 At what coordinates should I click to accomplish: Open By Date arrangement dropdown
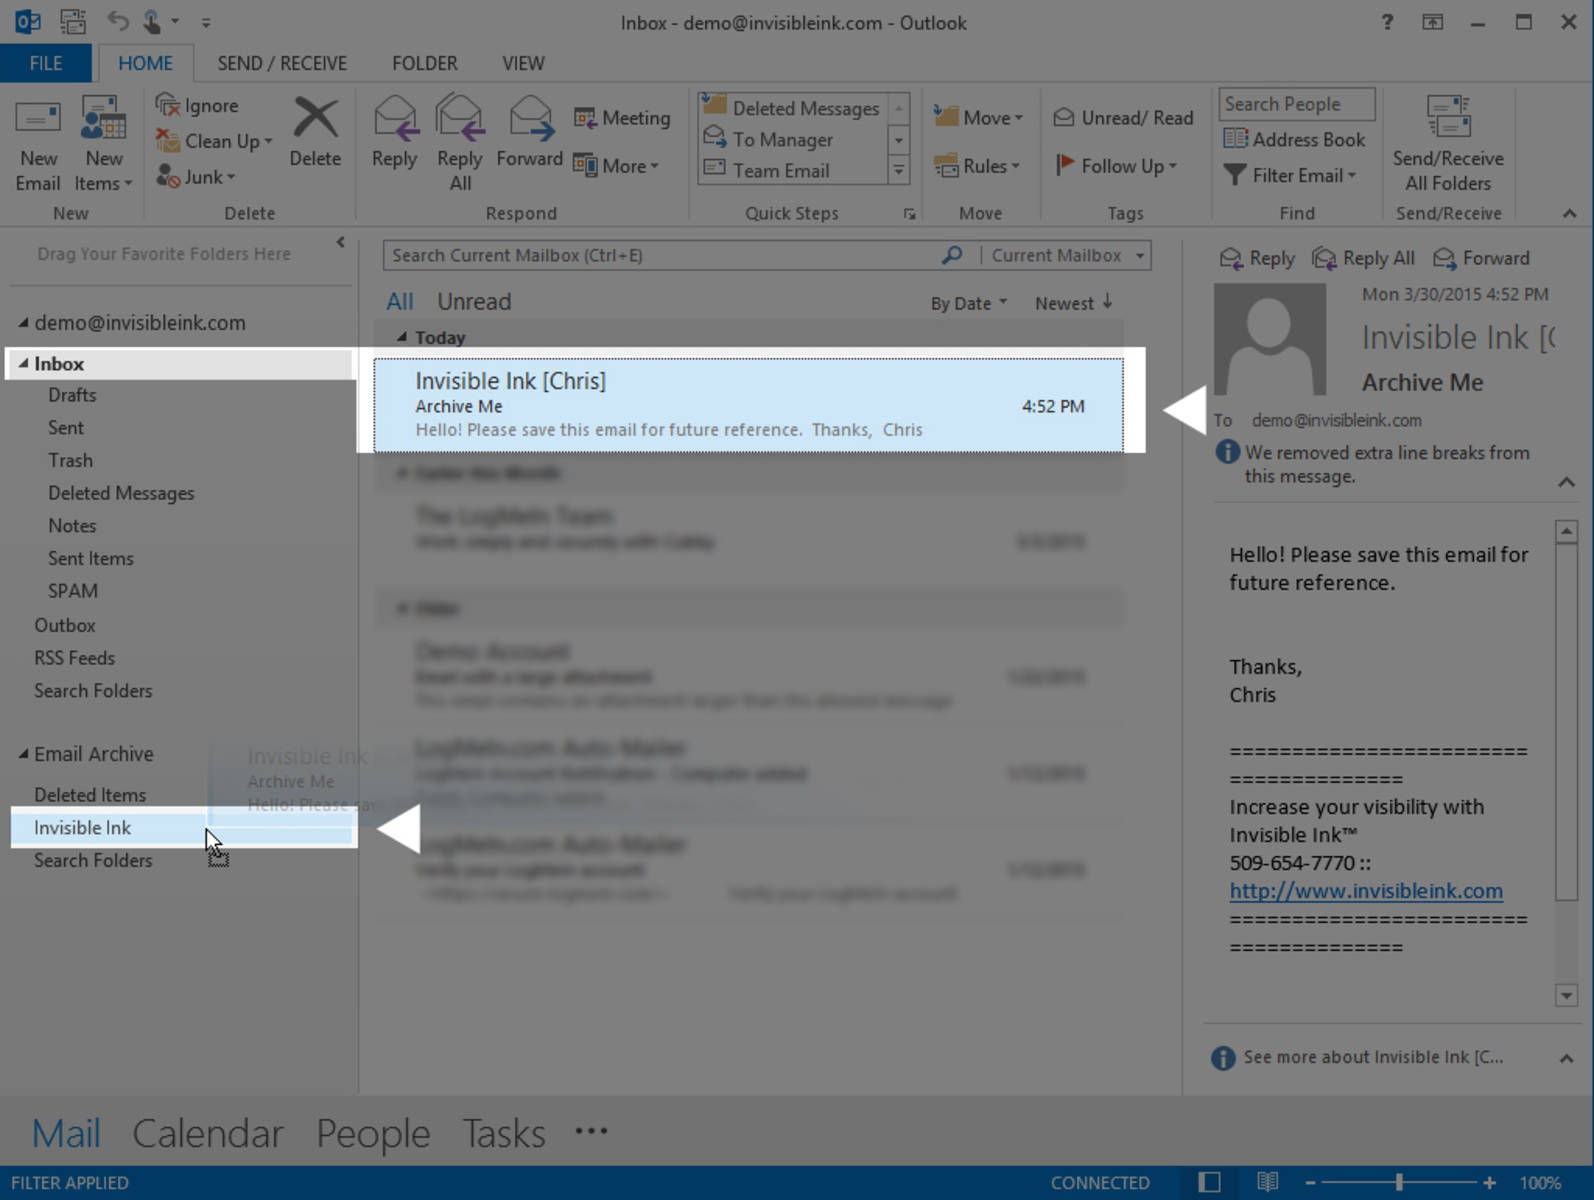point(969,303)
